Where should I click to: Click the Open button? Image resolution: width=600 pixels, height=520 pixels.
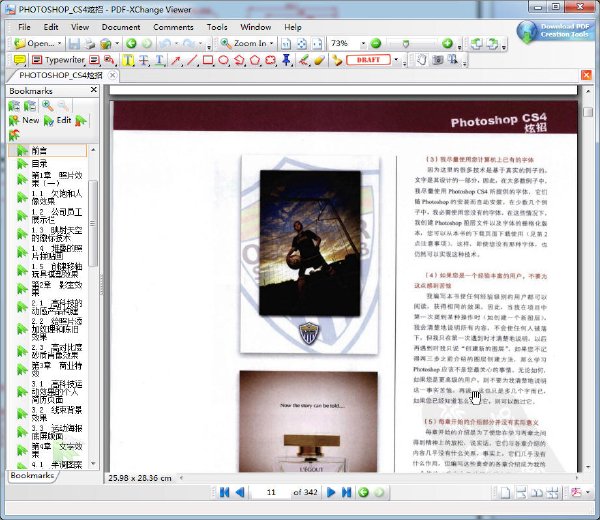(x=34, y=44)
